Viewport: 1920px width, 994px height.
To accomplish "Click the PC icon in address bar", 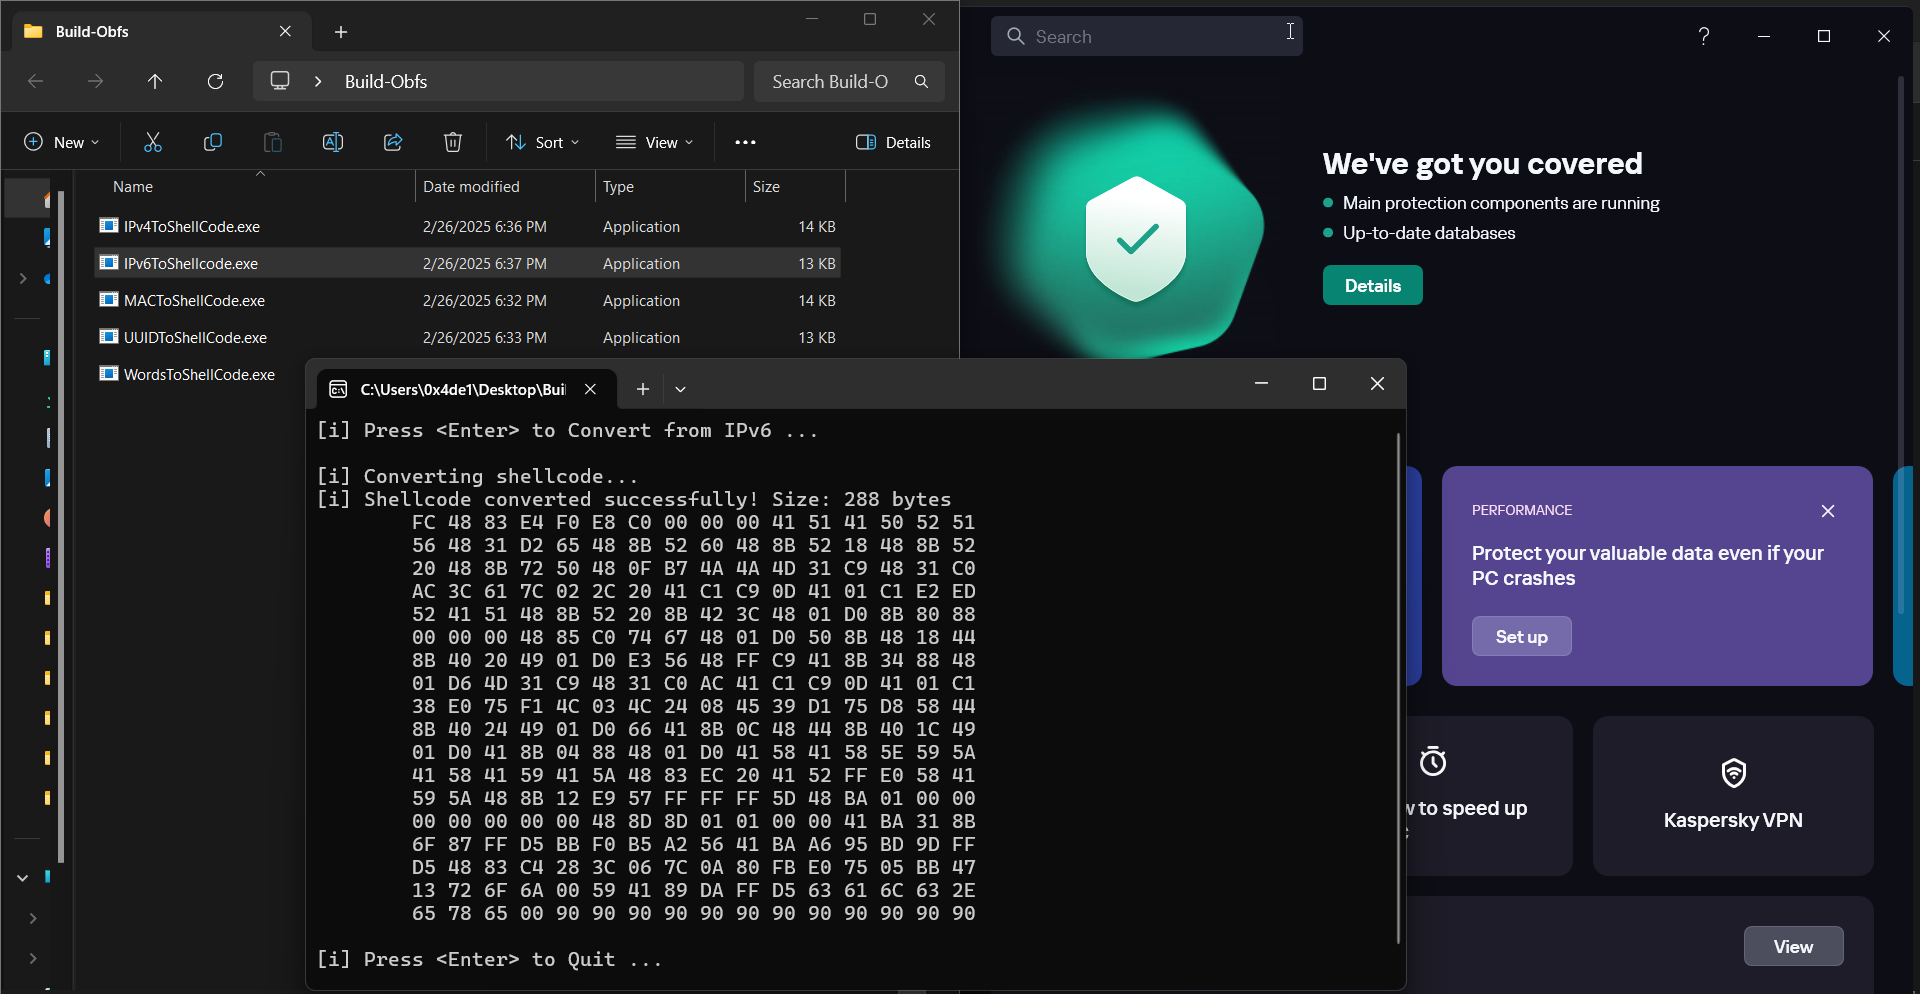I will click(x=280, y=81).
